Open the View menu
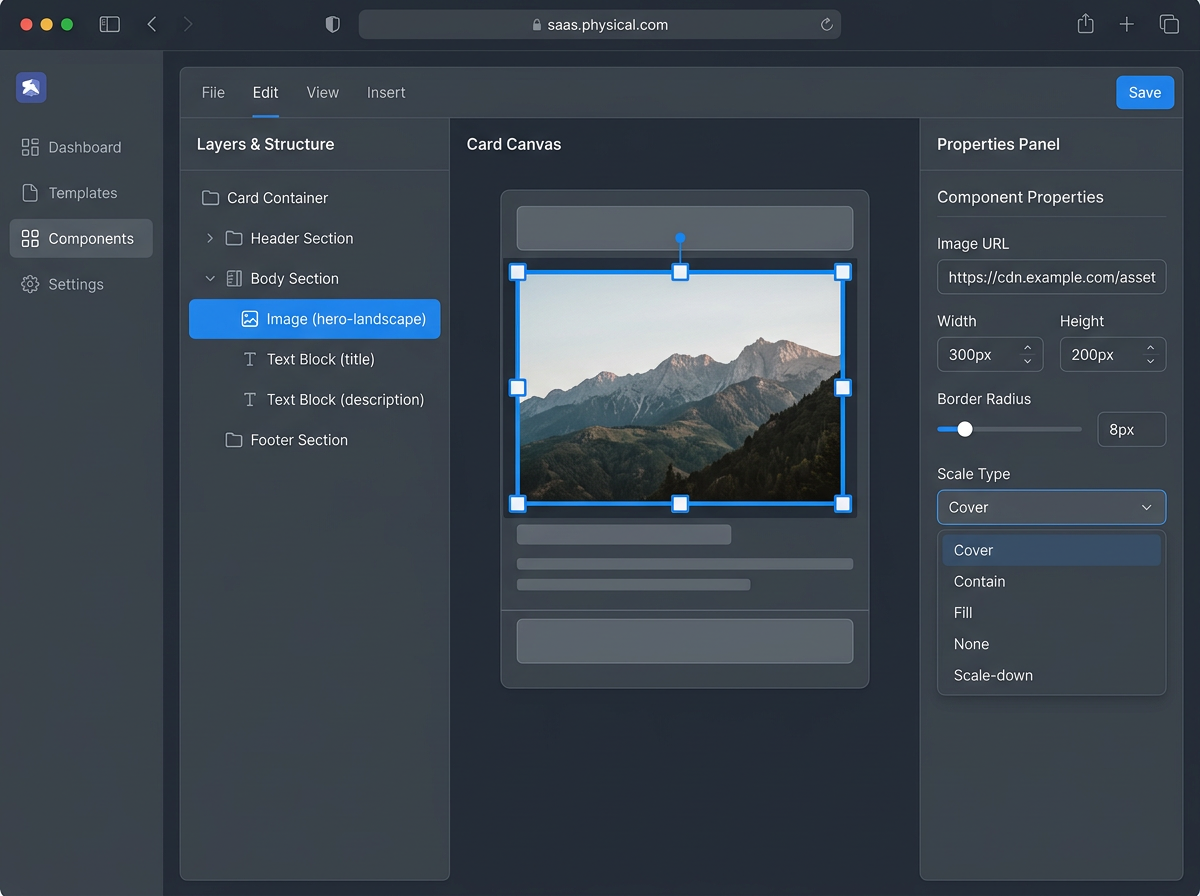Viewport: 1200px width, 896px height. tap(322, 92)
